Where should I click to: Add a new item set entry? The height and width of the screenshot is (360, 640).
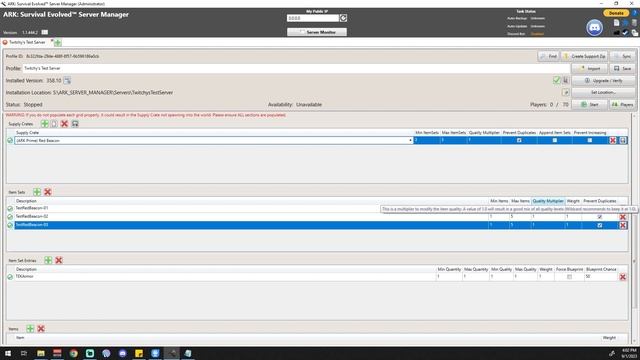coord(48,260)
